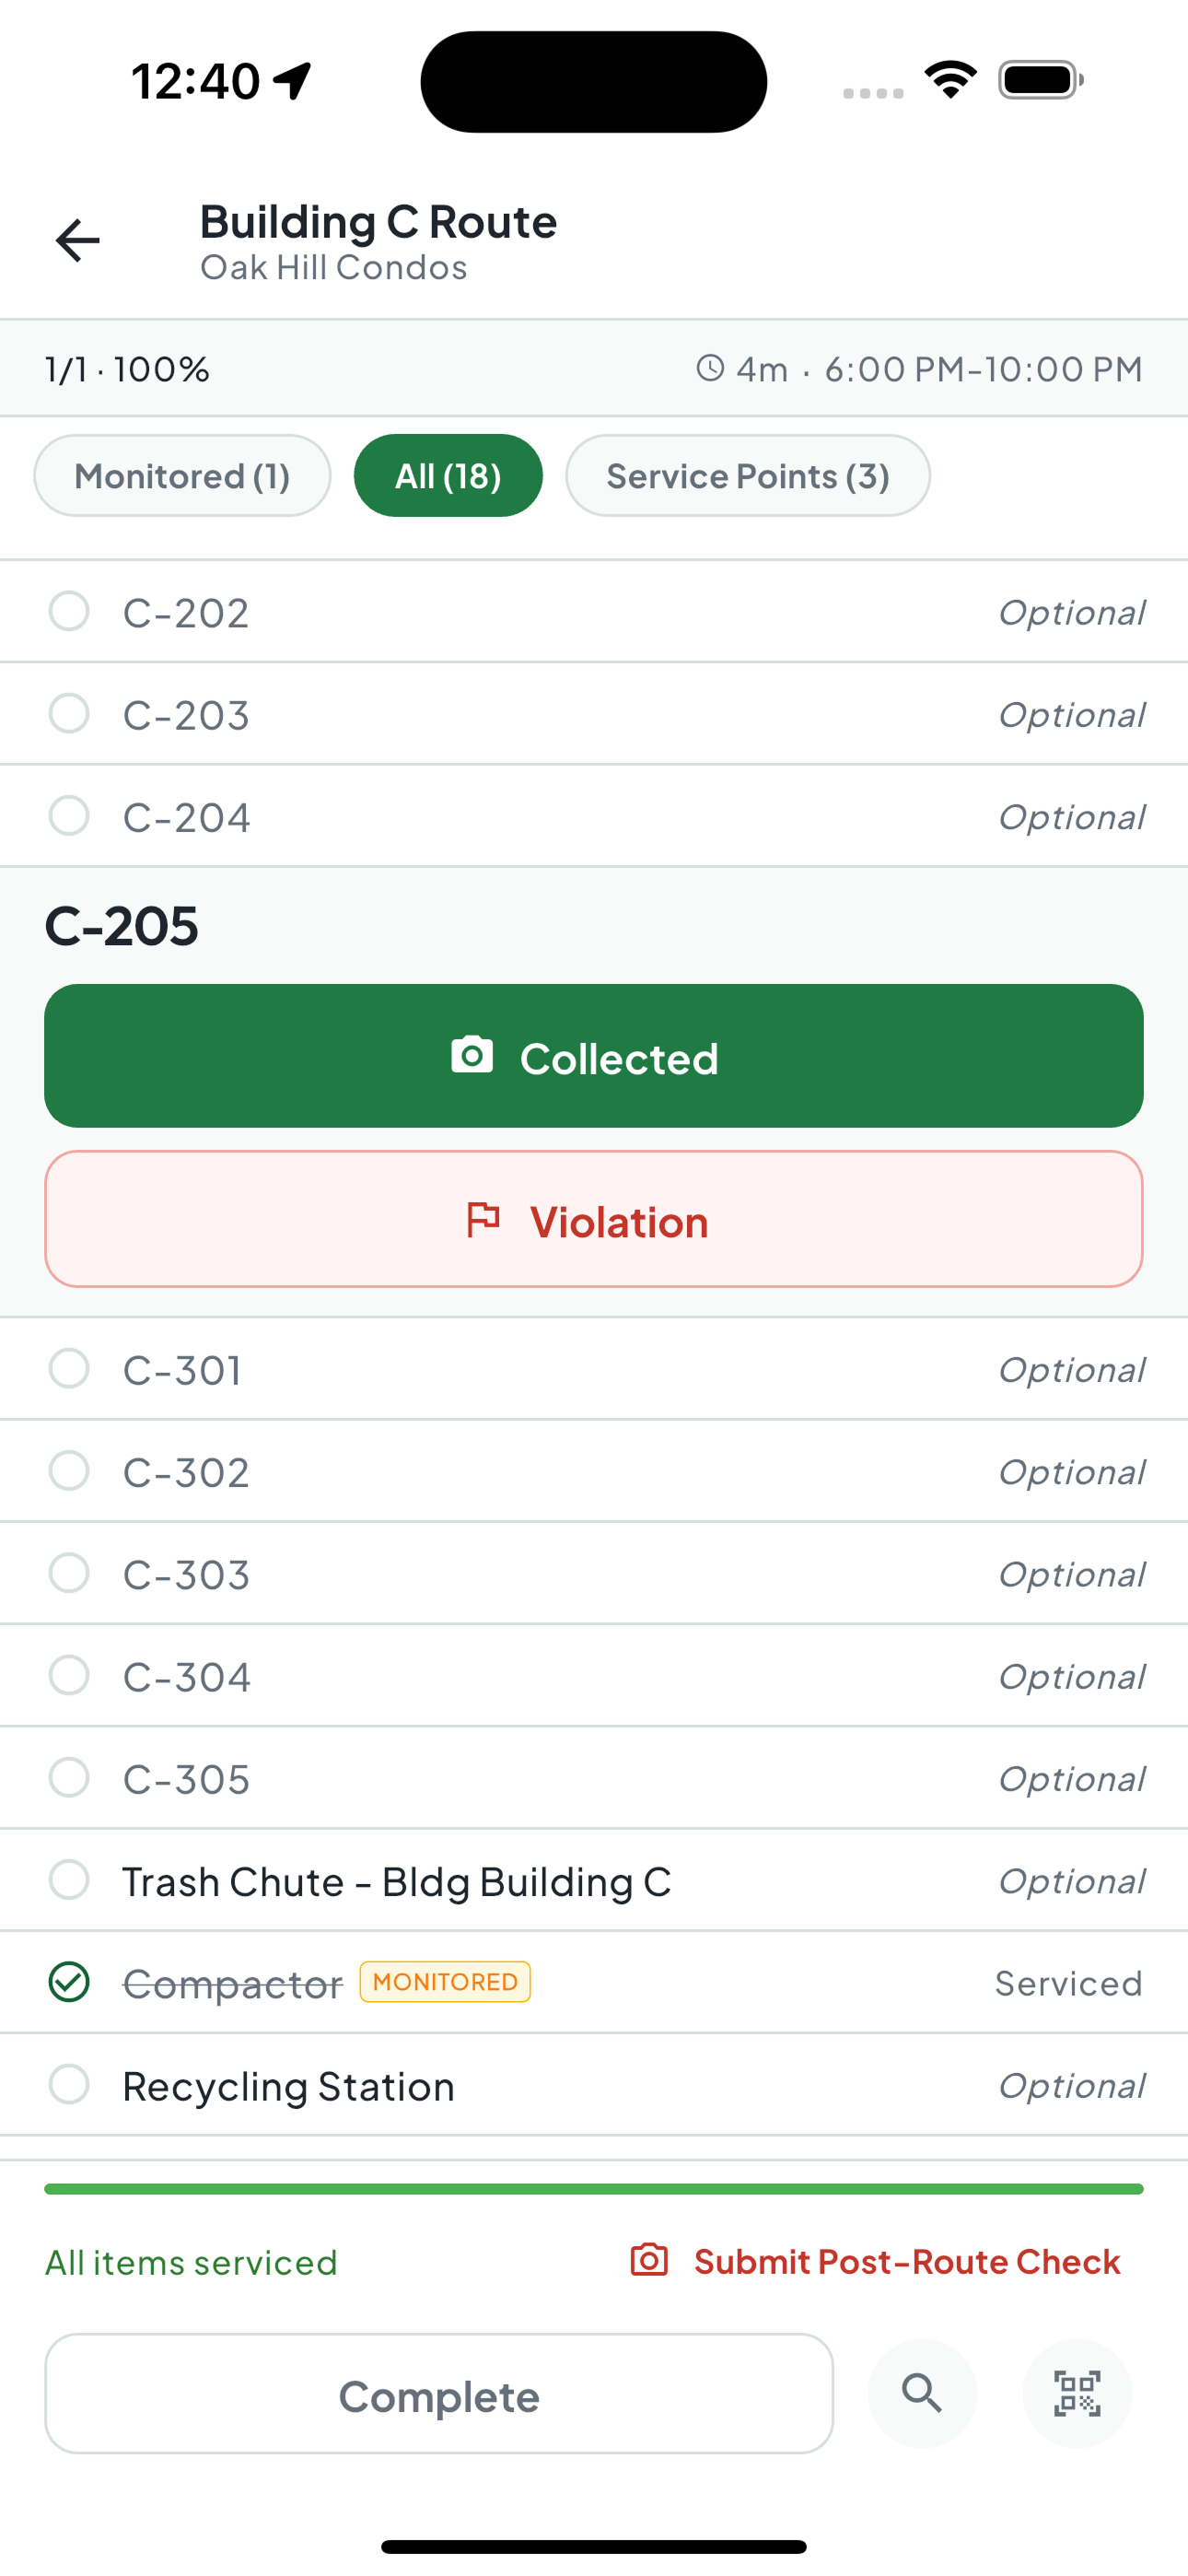Tap the Complete button
Viewport: 1188px width, 2576px height.
point(439,2394)
